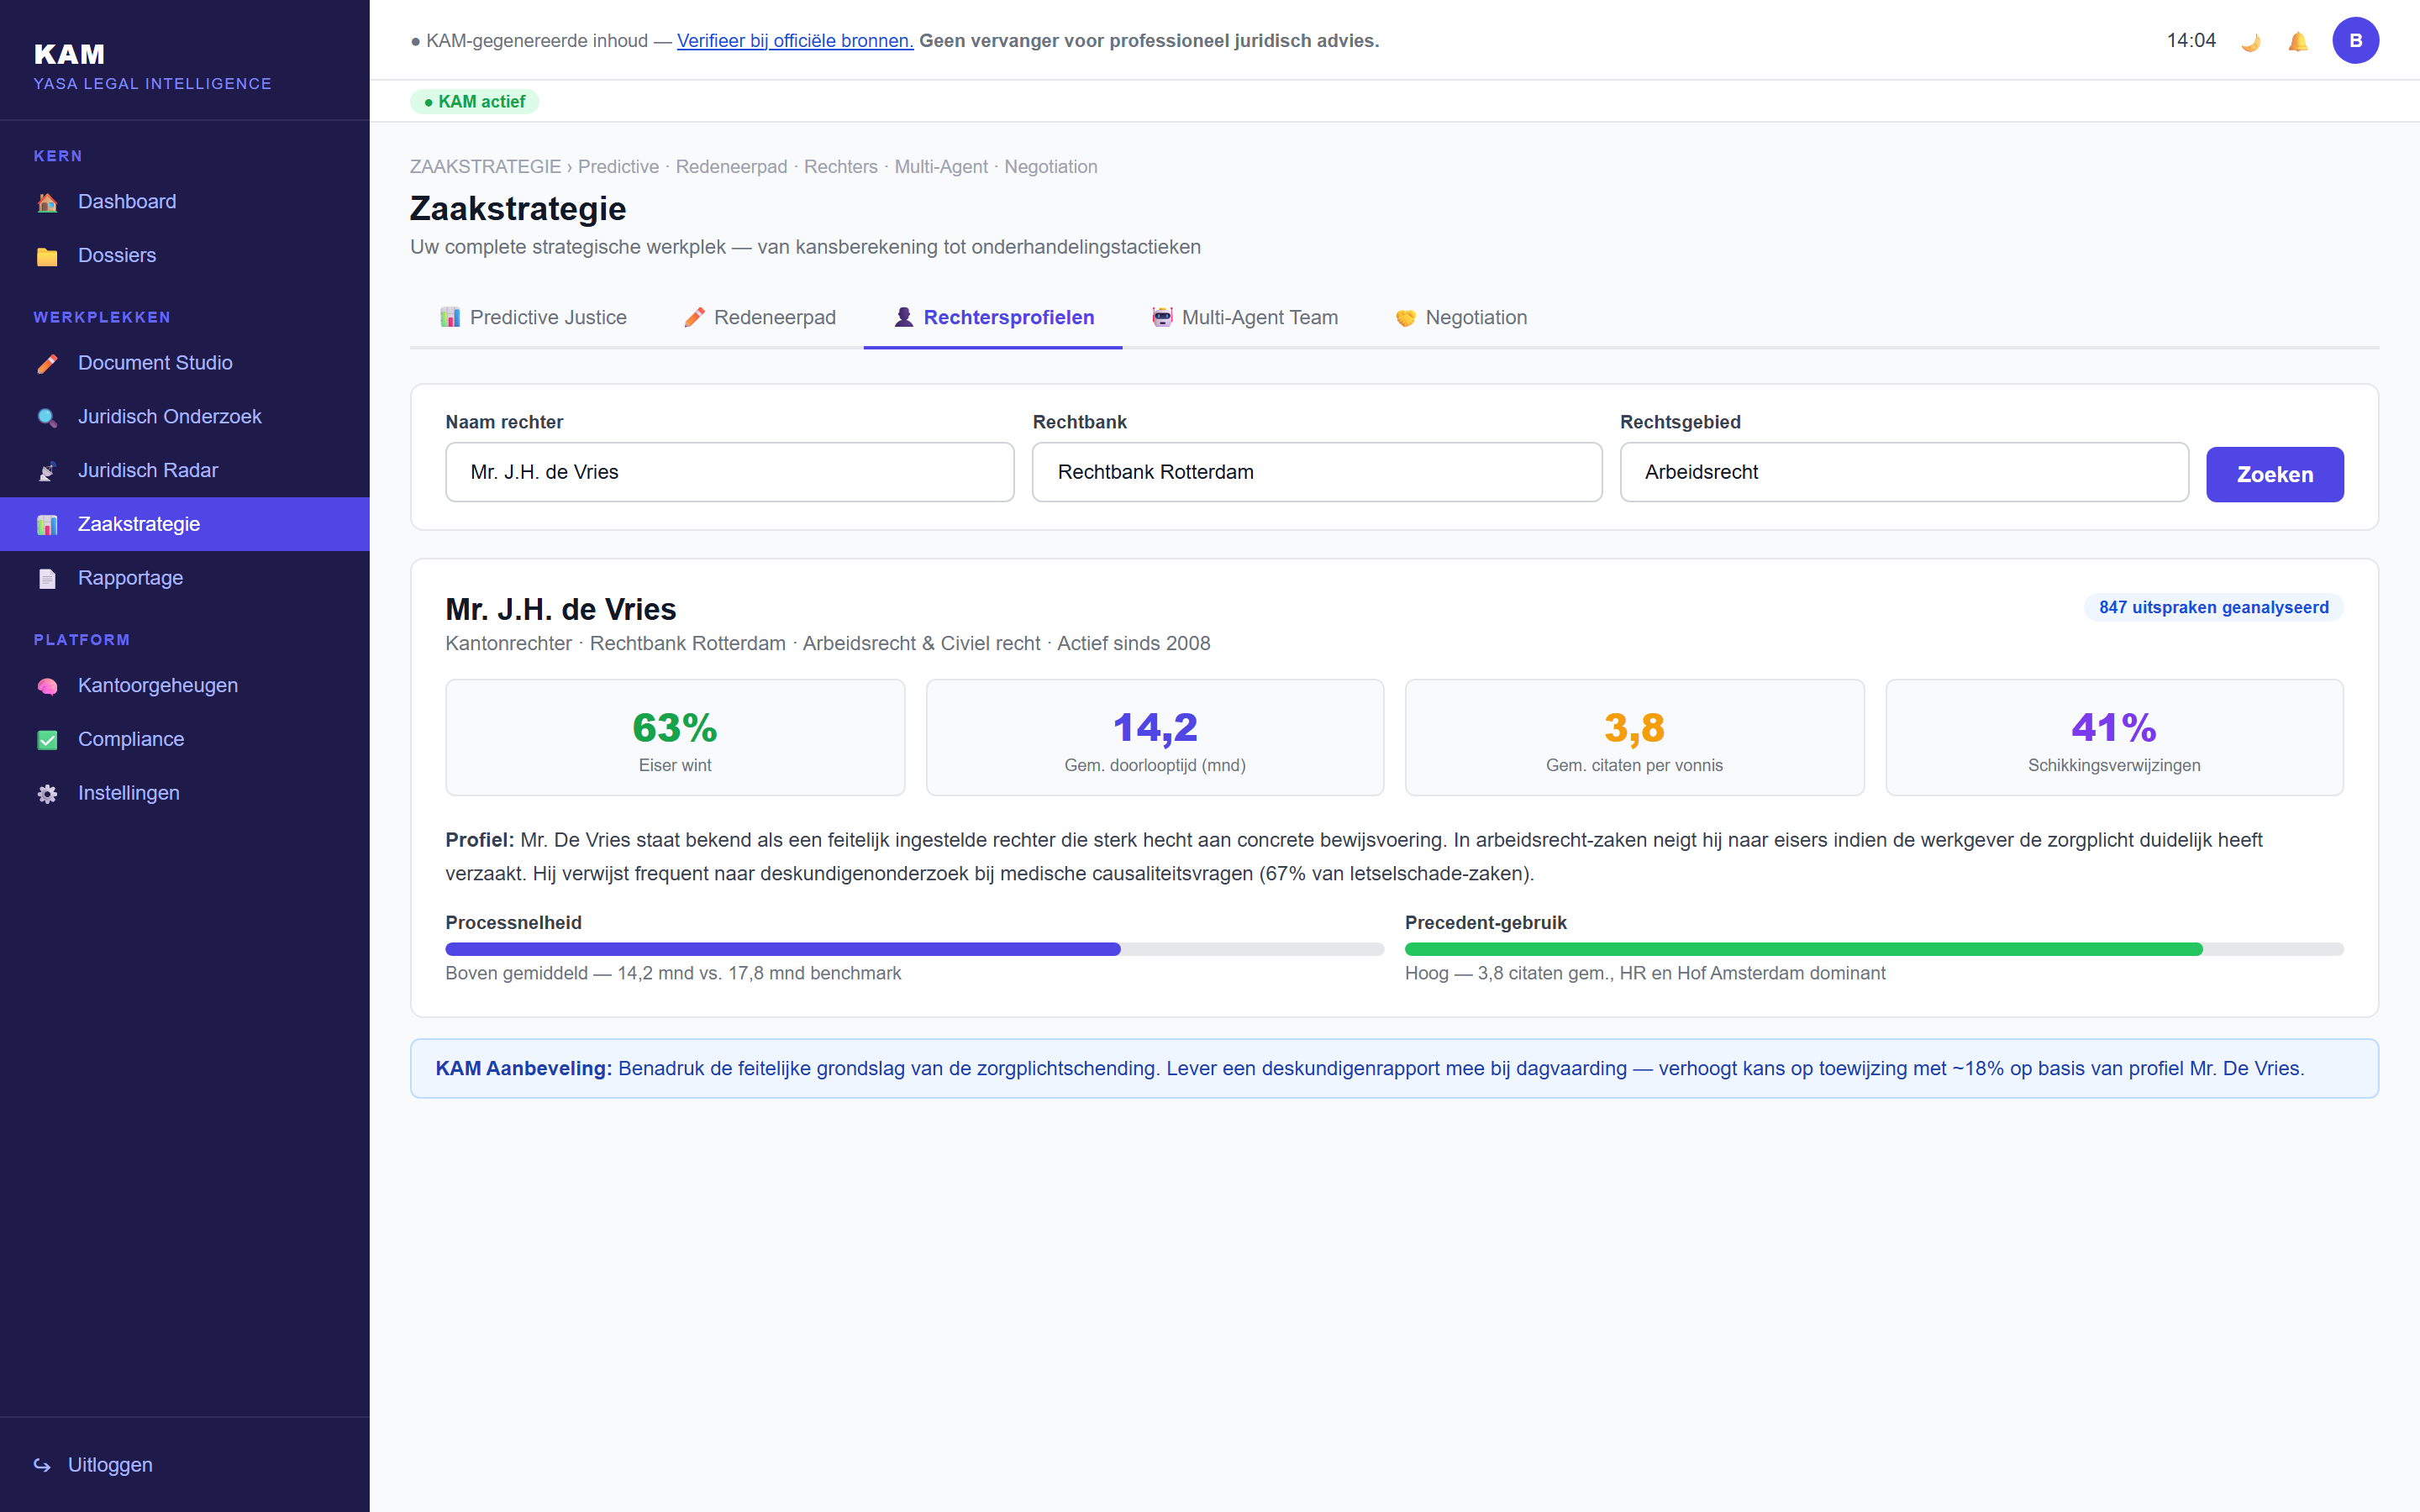The image size is (2420, 1512).
Task: Open Kantoorgeheugen brain icon
Action: pos(47,687)
